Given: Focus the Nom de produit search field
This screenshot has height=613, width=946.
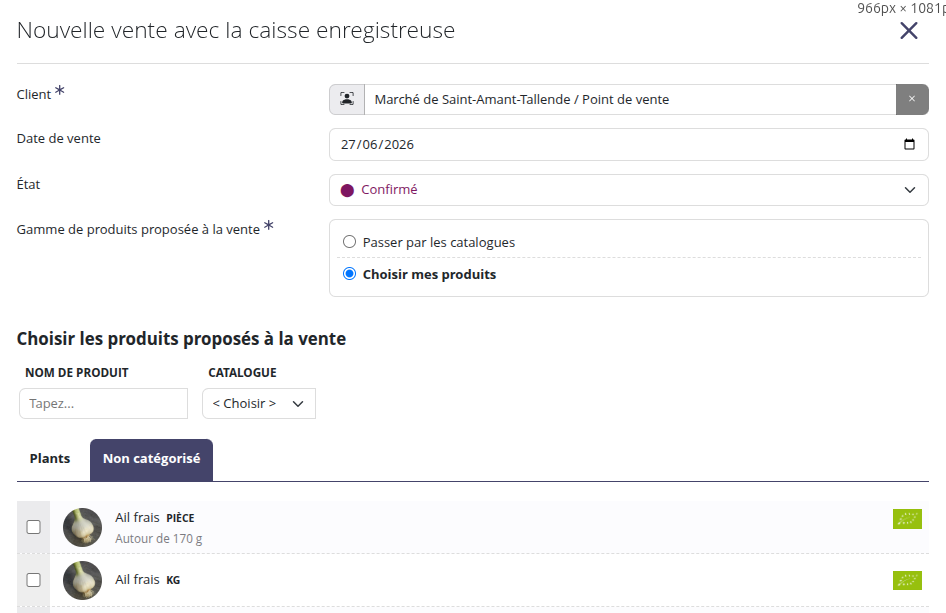Looking at the screenshot, I should coord(104,404).
